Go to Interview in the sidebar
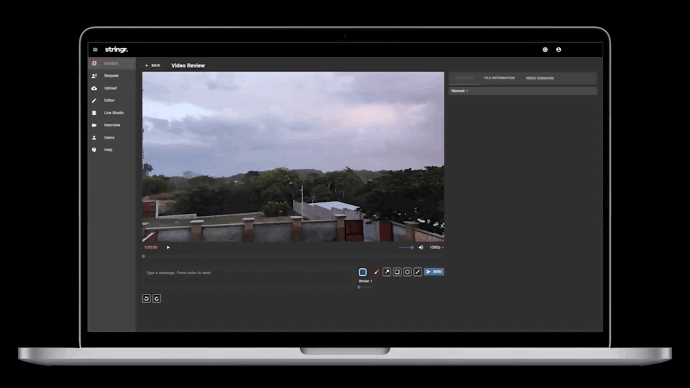 [x=112, y=125]
